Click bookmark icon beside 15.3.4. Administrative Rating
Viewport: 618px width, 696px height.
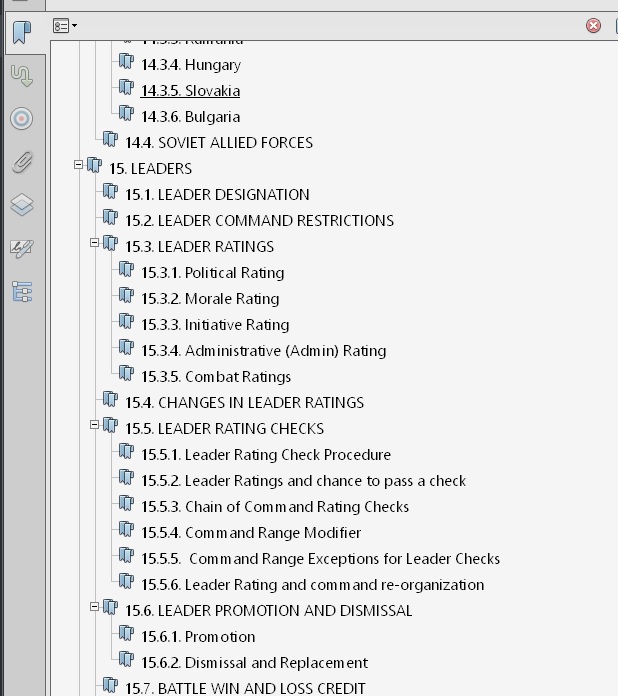pyautogui.click(x=126, y=347)
